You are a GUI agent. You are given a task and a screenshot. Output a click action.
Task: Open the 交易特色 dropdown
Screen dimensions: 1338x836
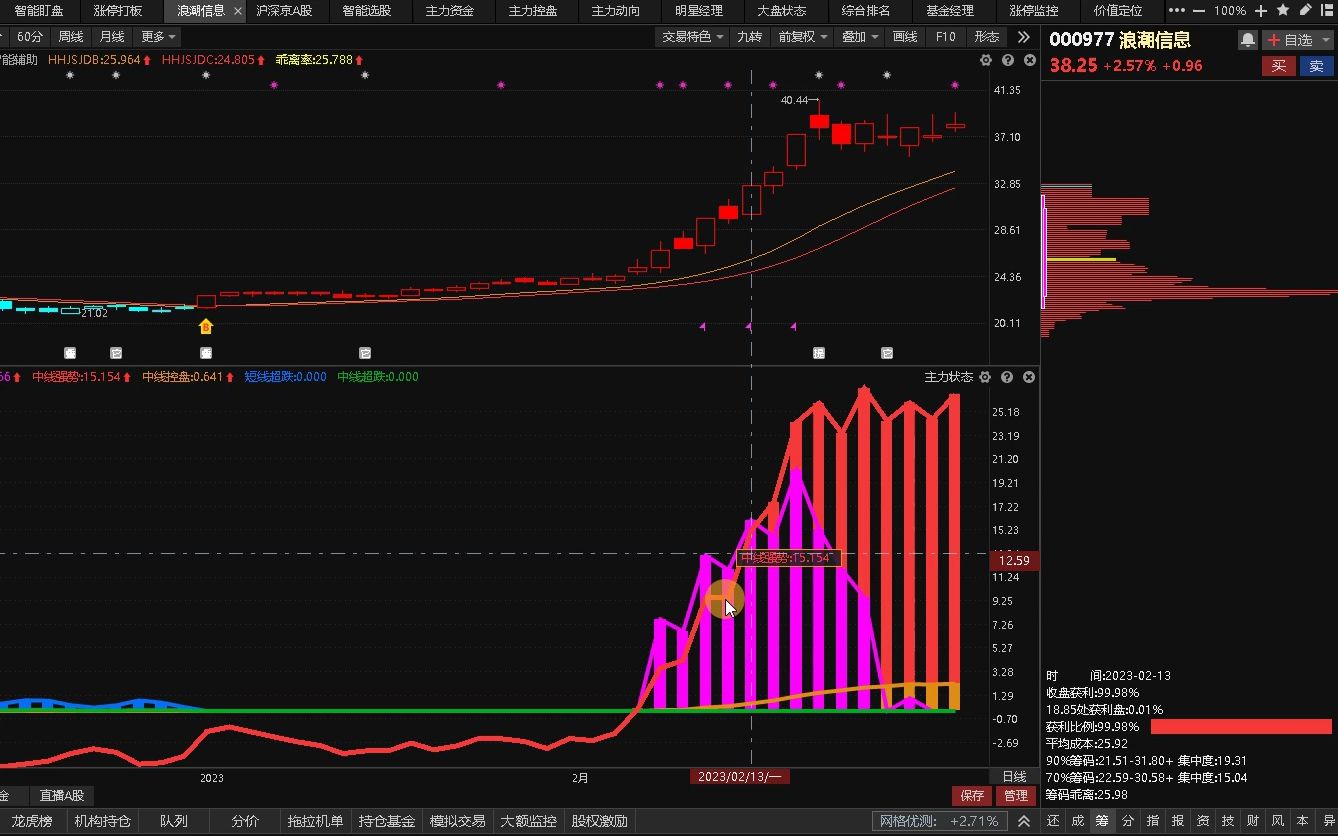pyautogui.click(x=692, y=37)
